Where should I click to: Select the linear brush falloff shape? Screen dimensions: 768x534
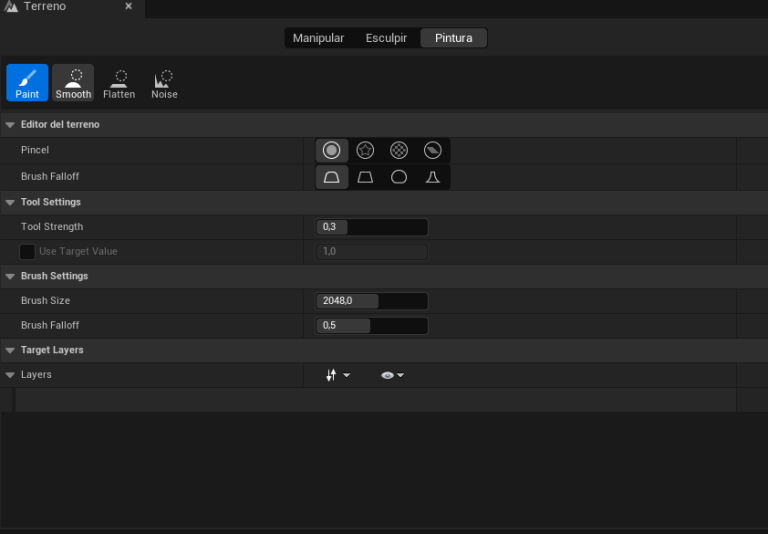[365, 177]
